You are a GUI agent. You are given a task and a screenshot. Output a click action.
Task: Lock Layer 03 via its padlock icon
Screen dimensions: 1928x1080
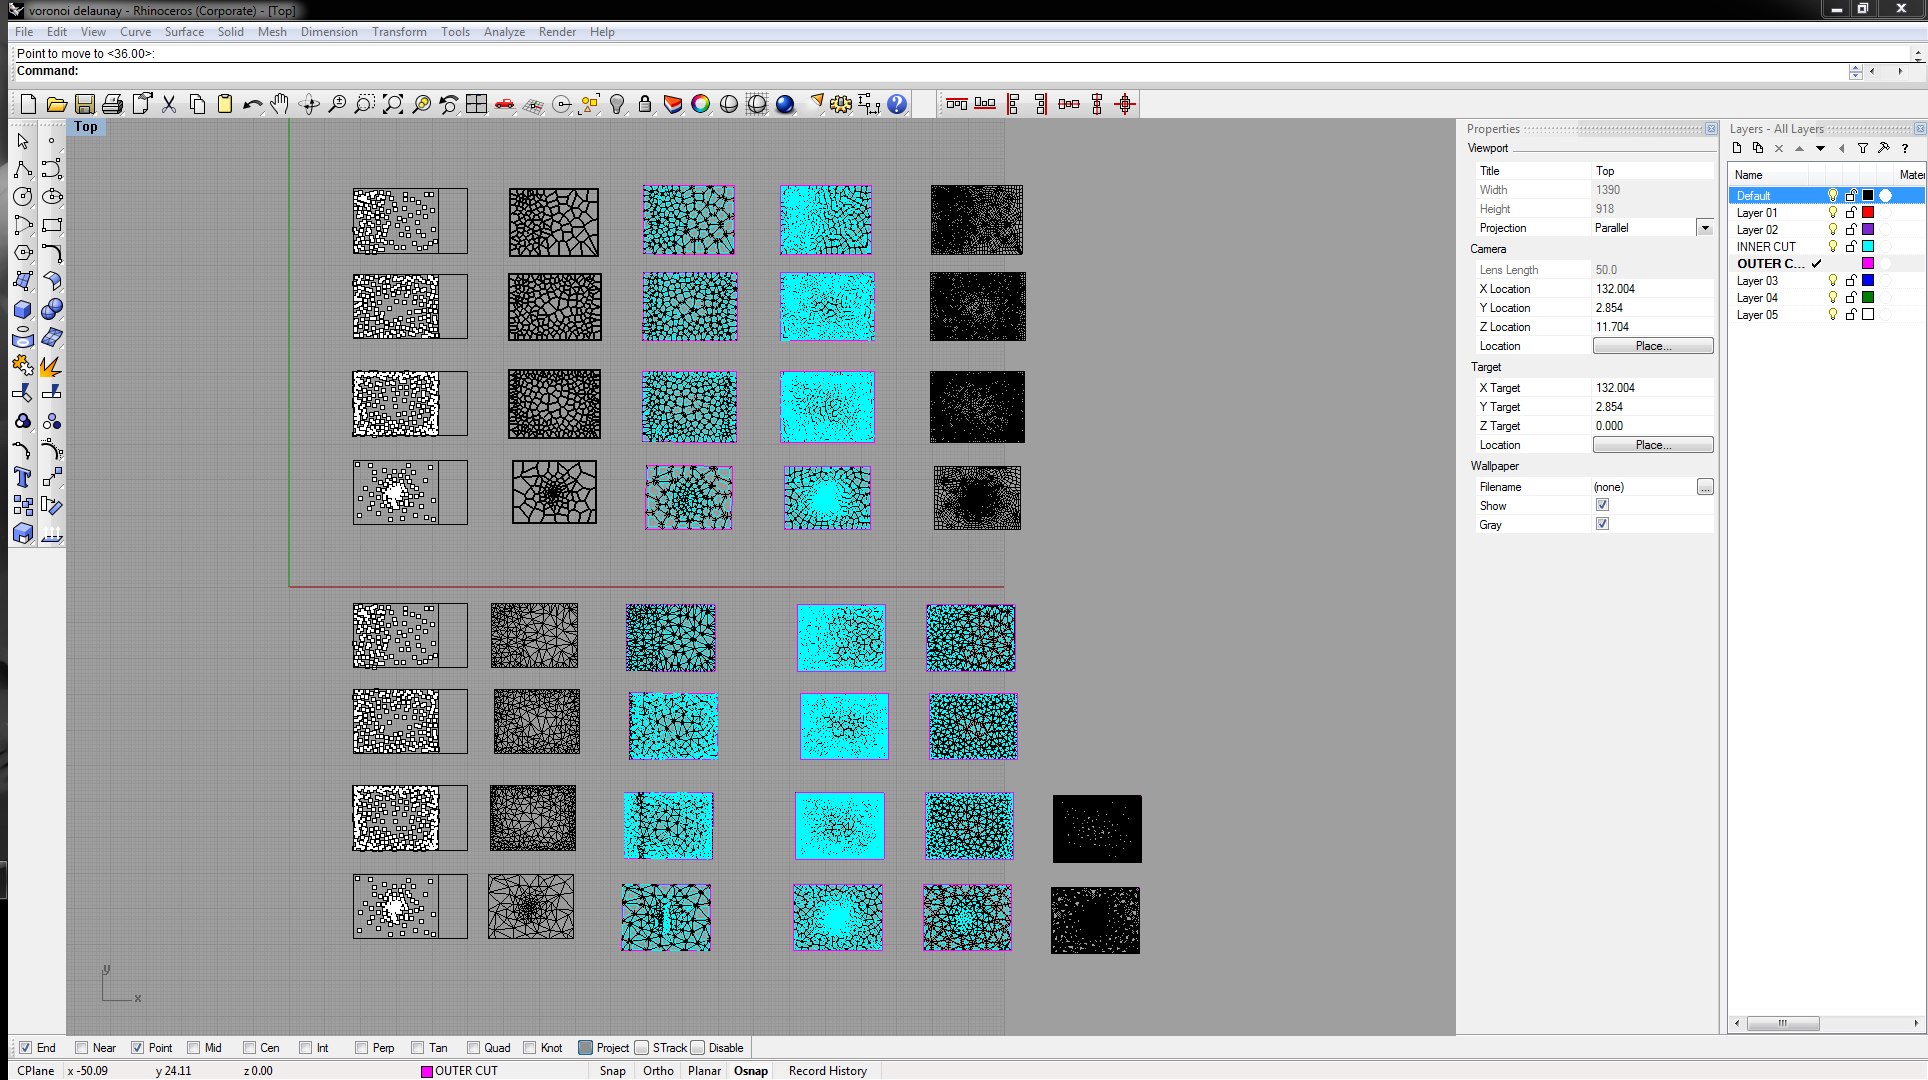(x=1851, y=281)
